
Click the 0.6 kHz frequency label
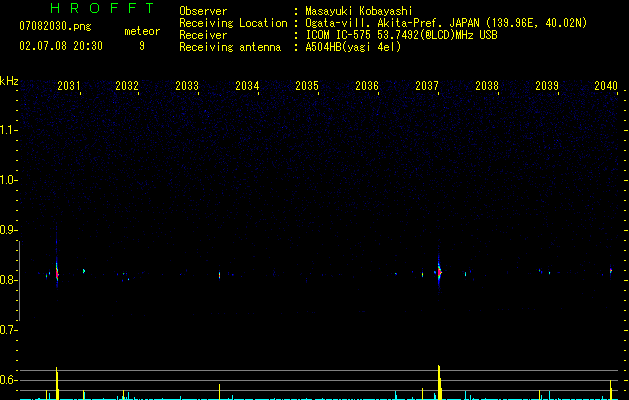[x=8, y=380]
